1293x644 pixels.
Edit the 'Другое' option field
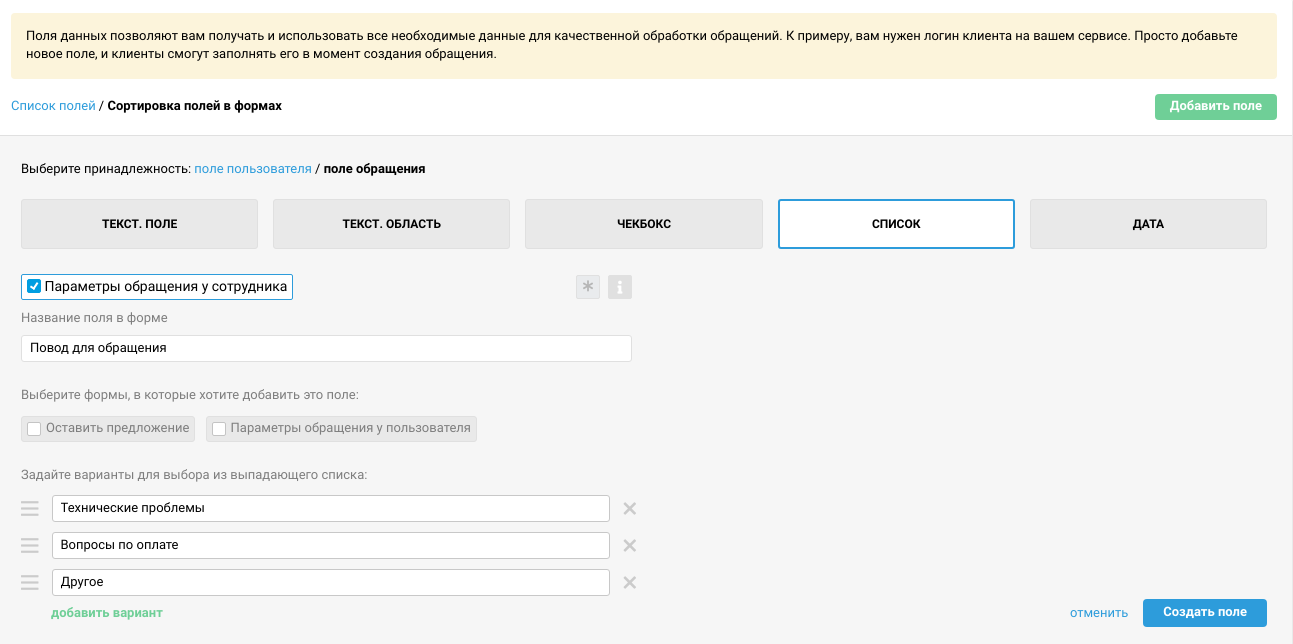point(331,582)
